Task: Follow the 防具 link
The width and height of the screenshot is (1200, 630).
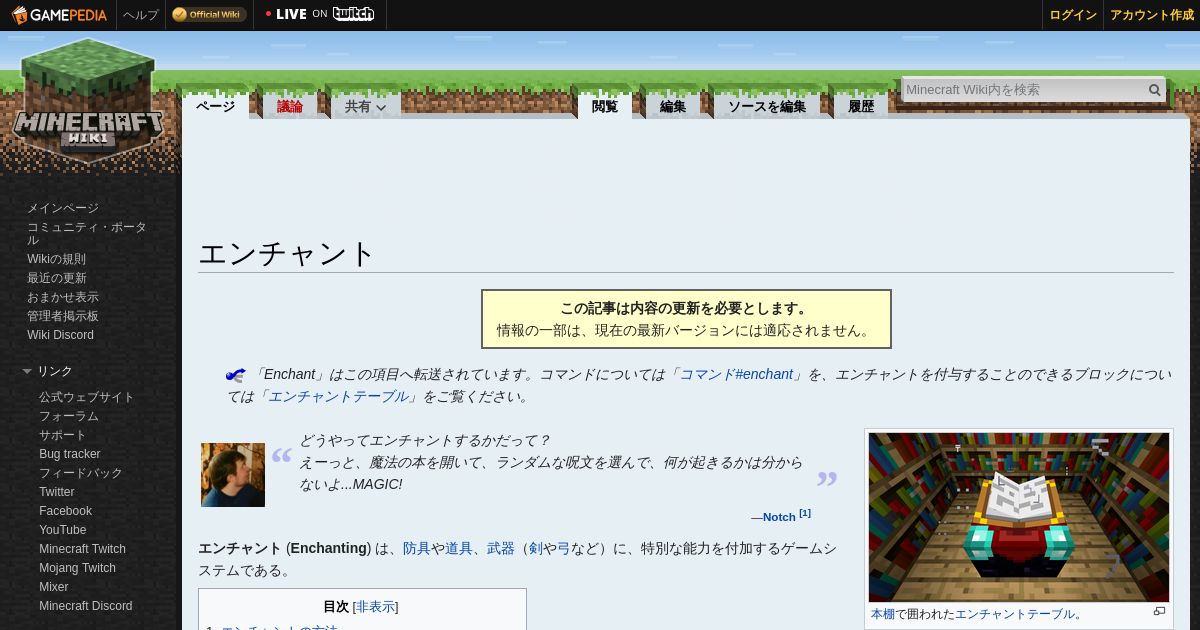Action: pyautogui.click(x=417, y=548)
